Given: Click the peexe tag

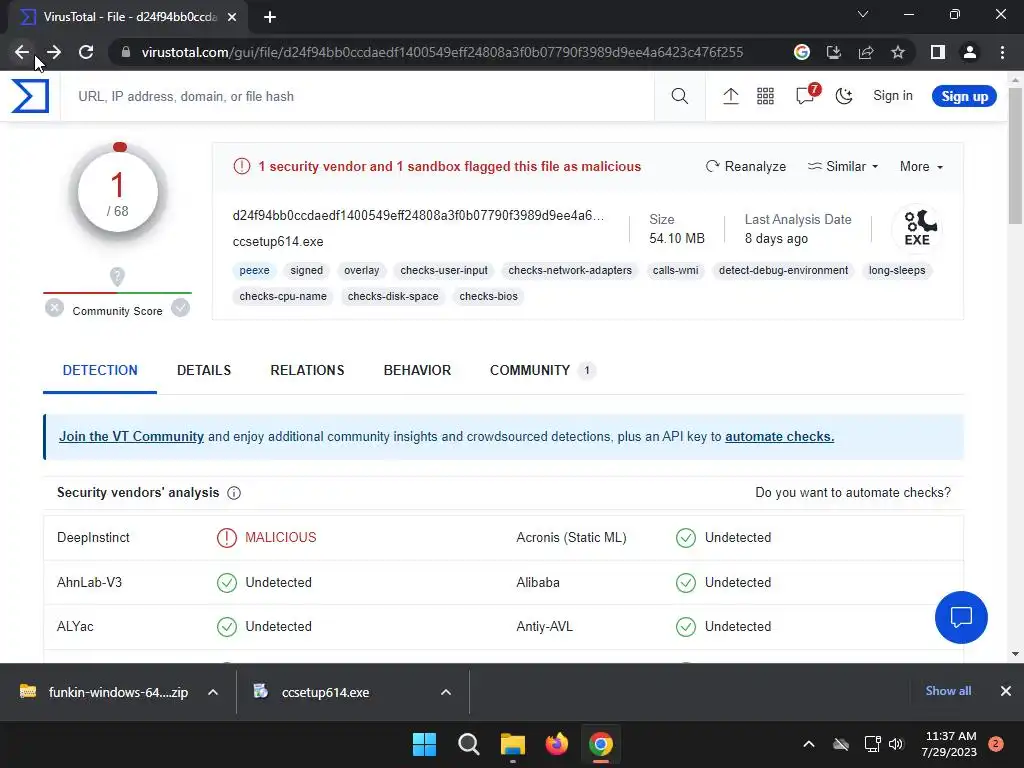Looking at the screenshot, I should pyautogui.click(x=254, y=270).
